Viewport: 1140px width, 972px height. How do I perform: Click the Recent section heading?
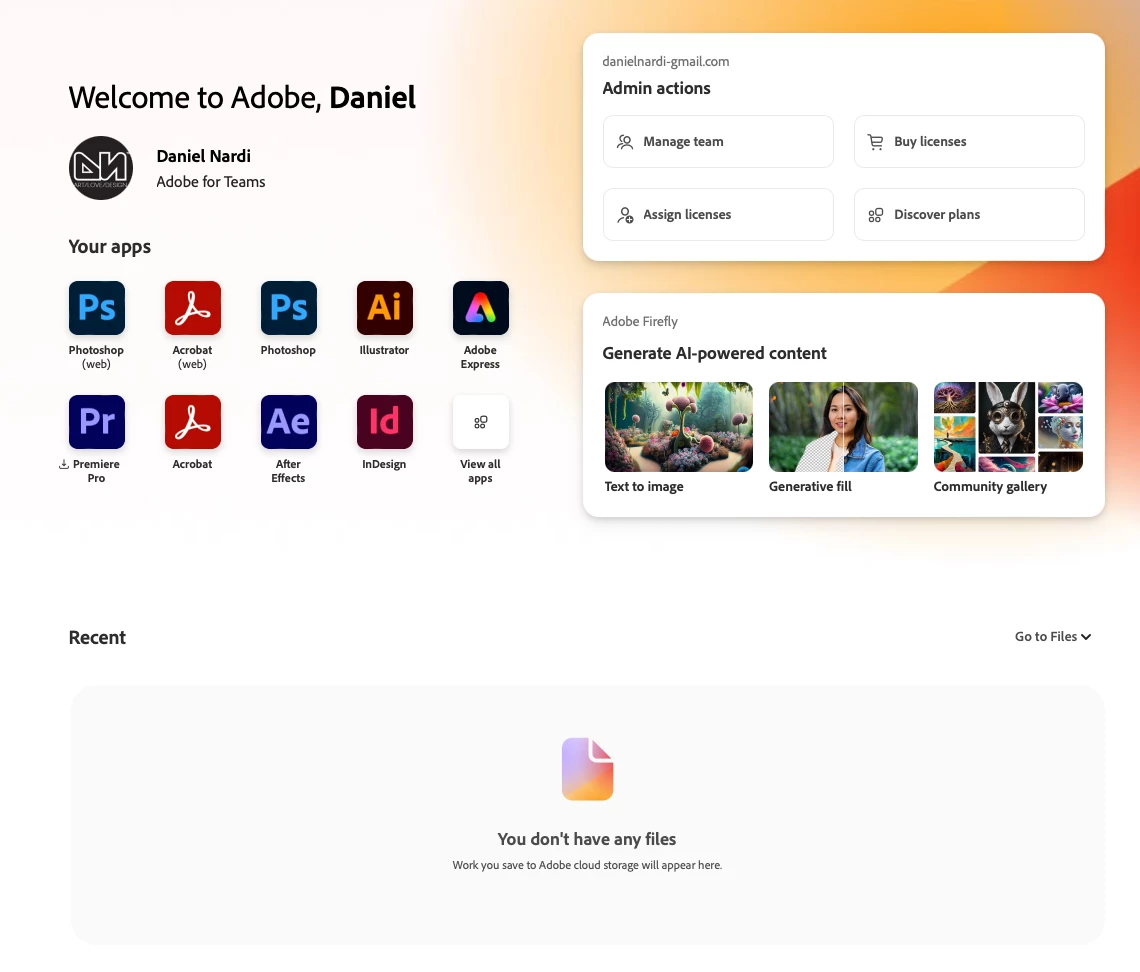coord(97,638)
